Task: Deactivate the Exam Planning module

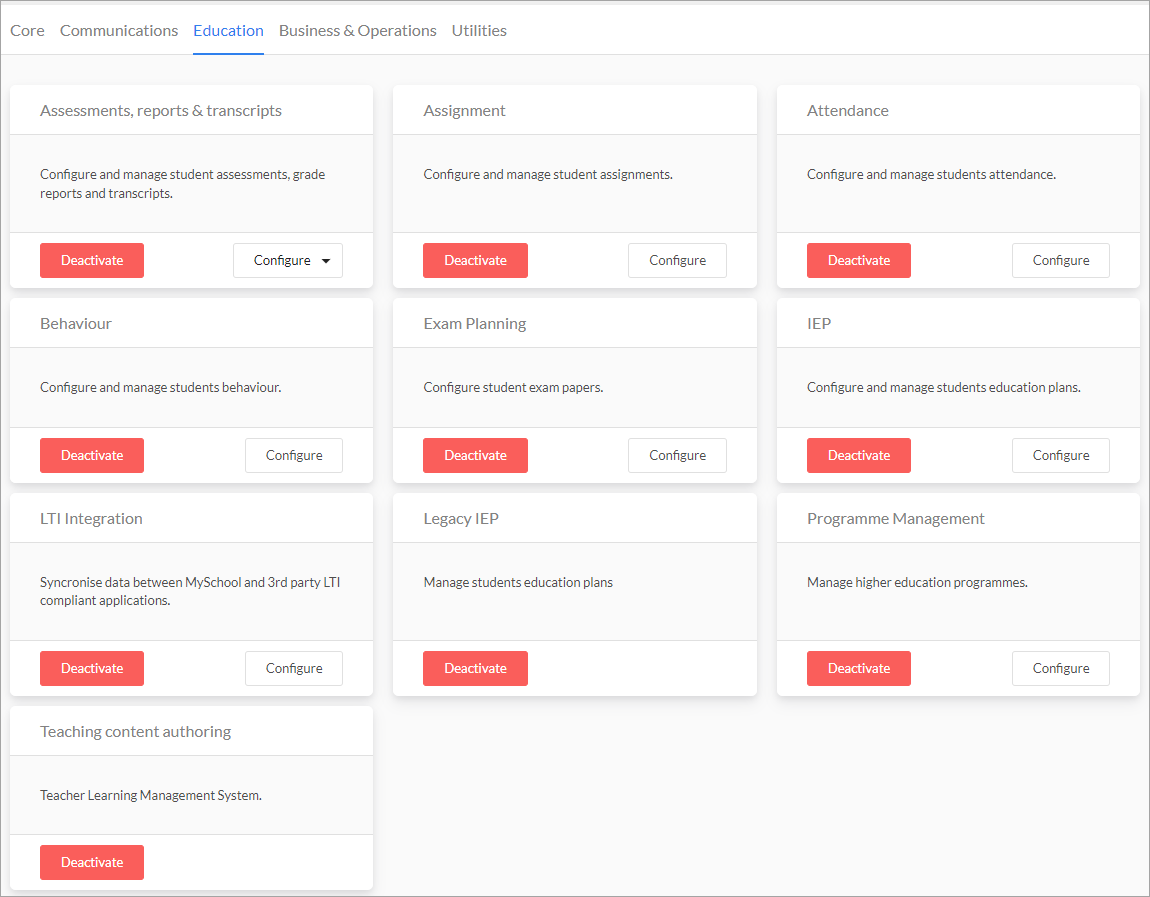Action: (475, 455)
